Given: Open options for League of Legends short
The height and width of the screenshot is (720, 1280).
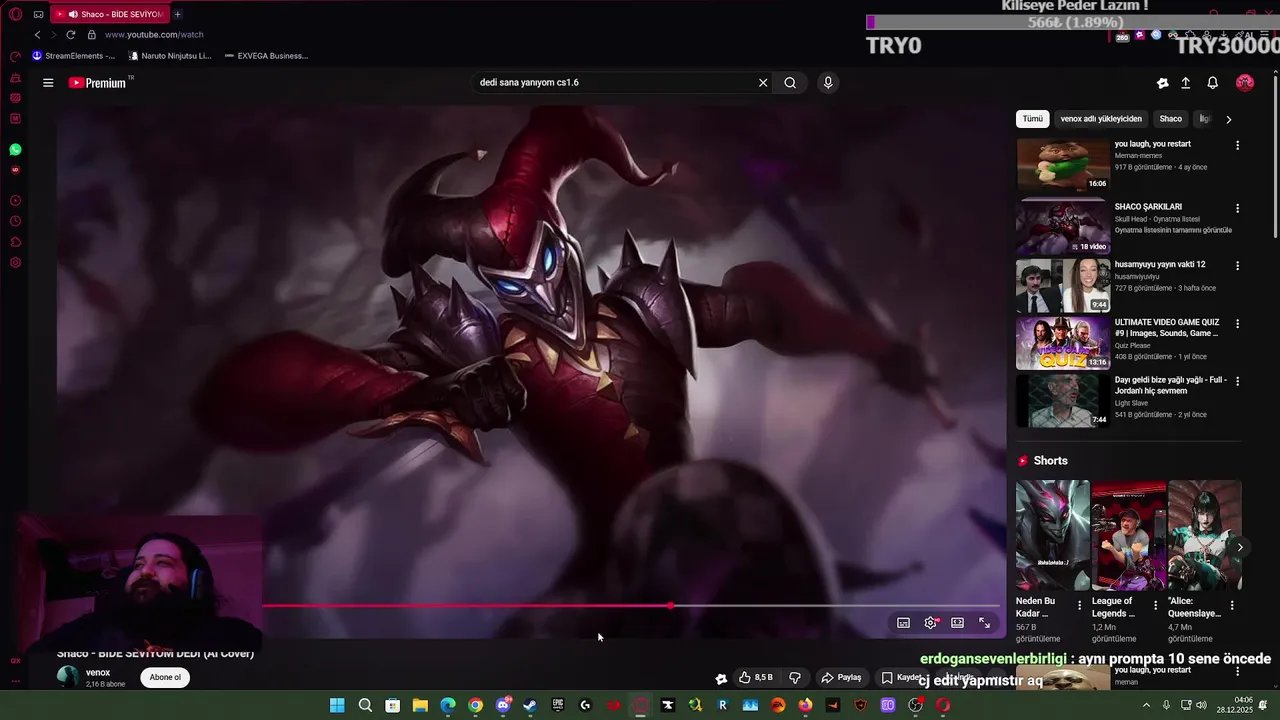Looking at the screenshot, I should pyautogui.click(x=1155, y=605).
